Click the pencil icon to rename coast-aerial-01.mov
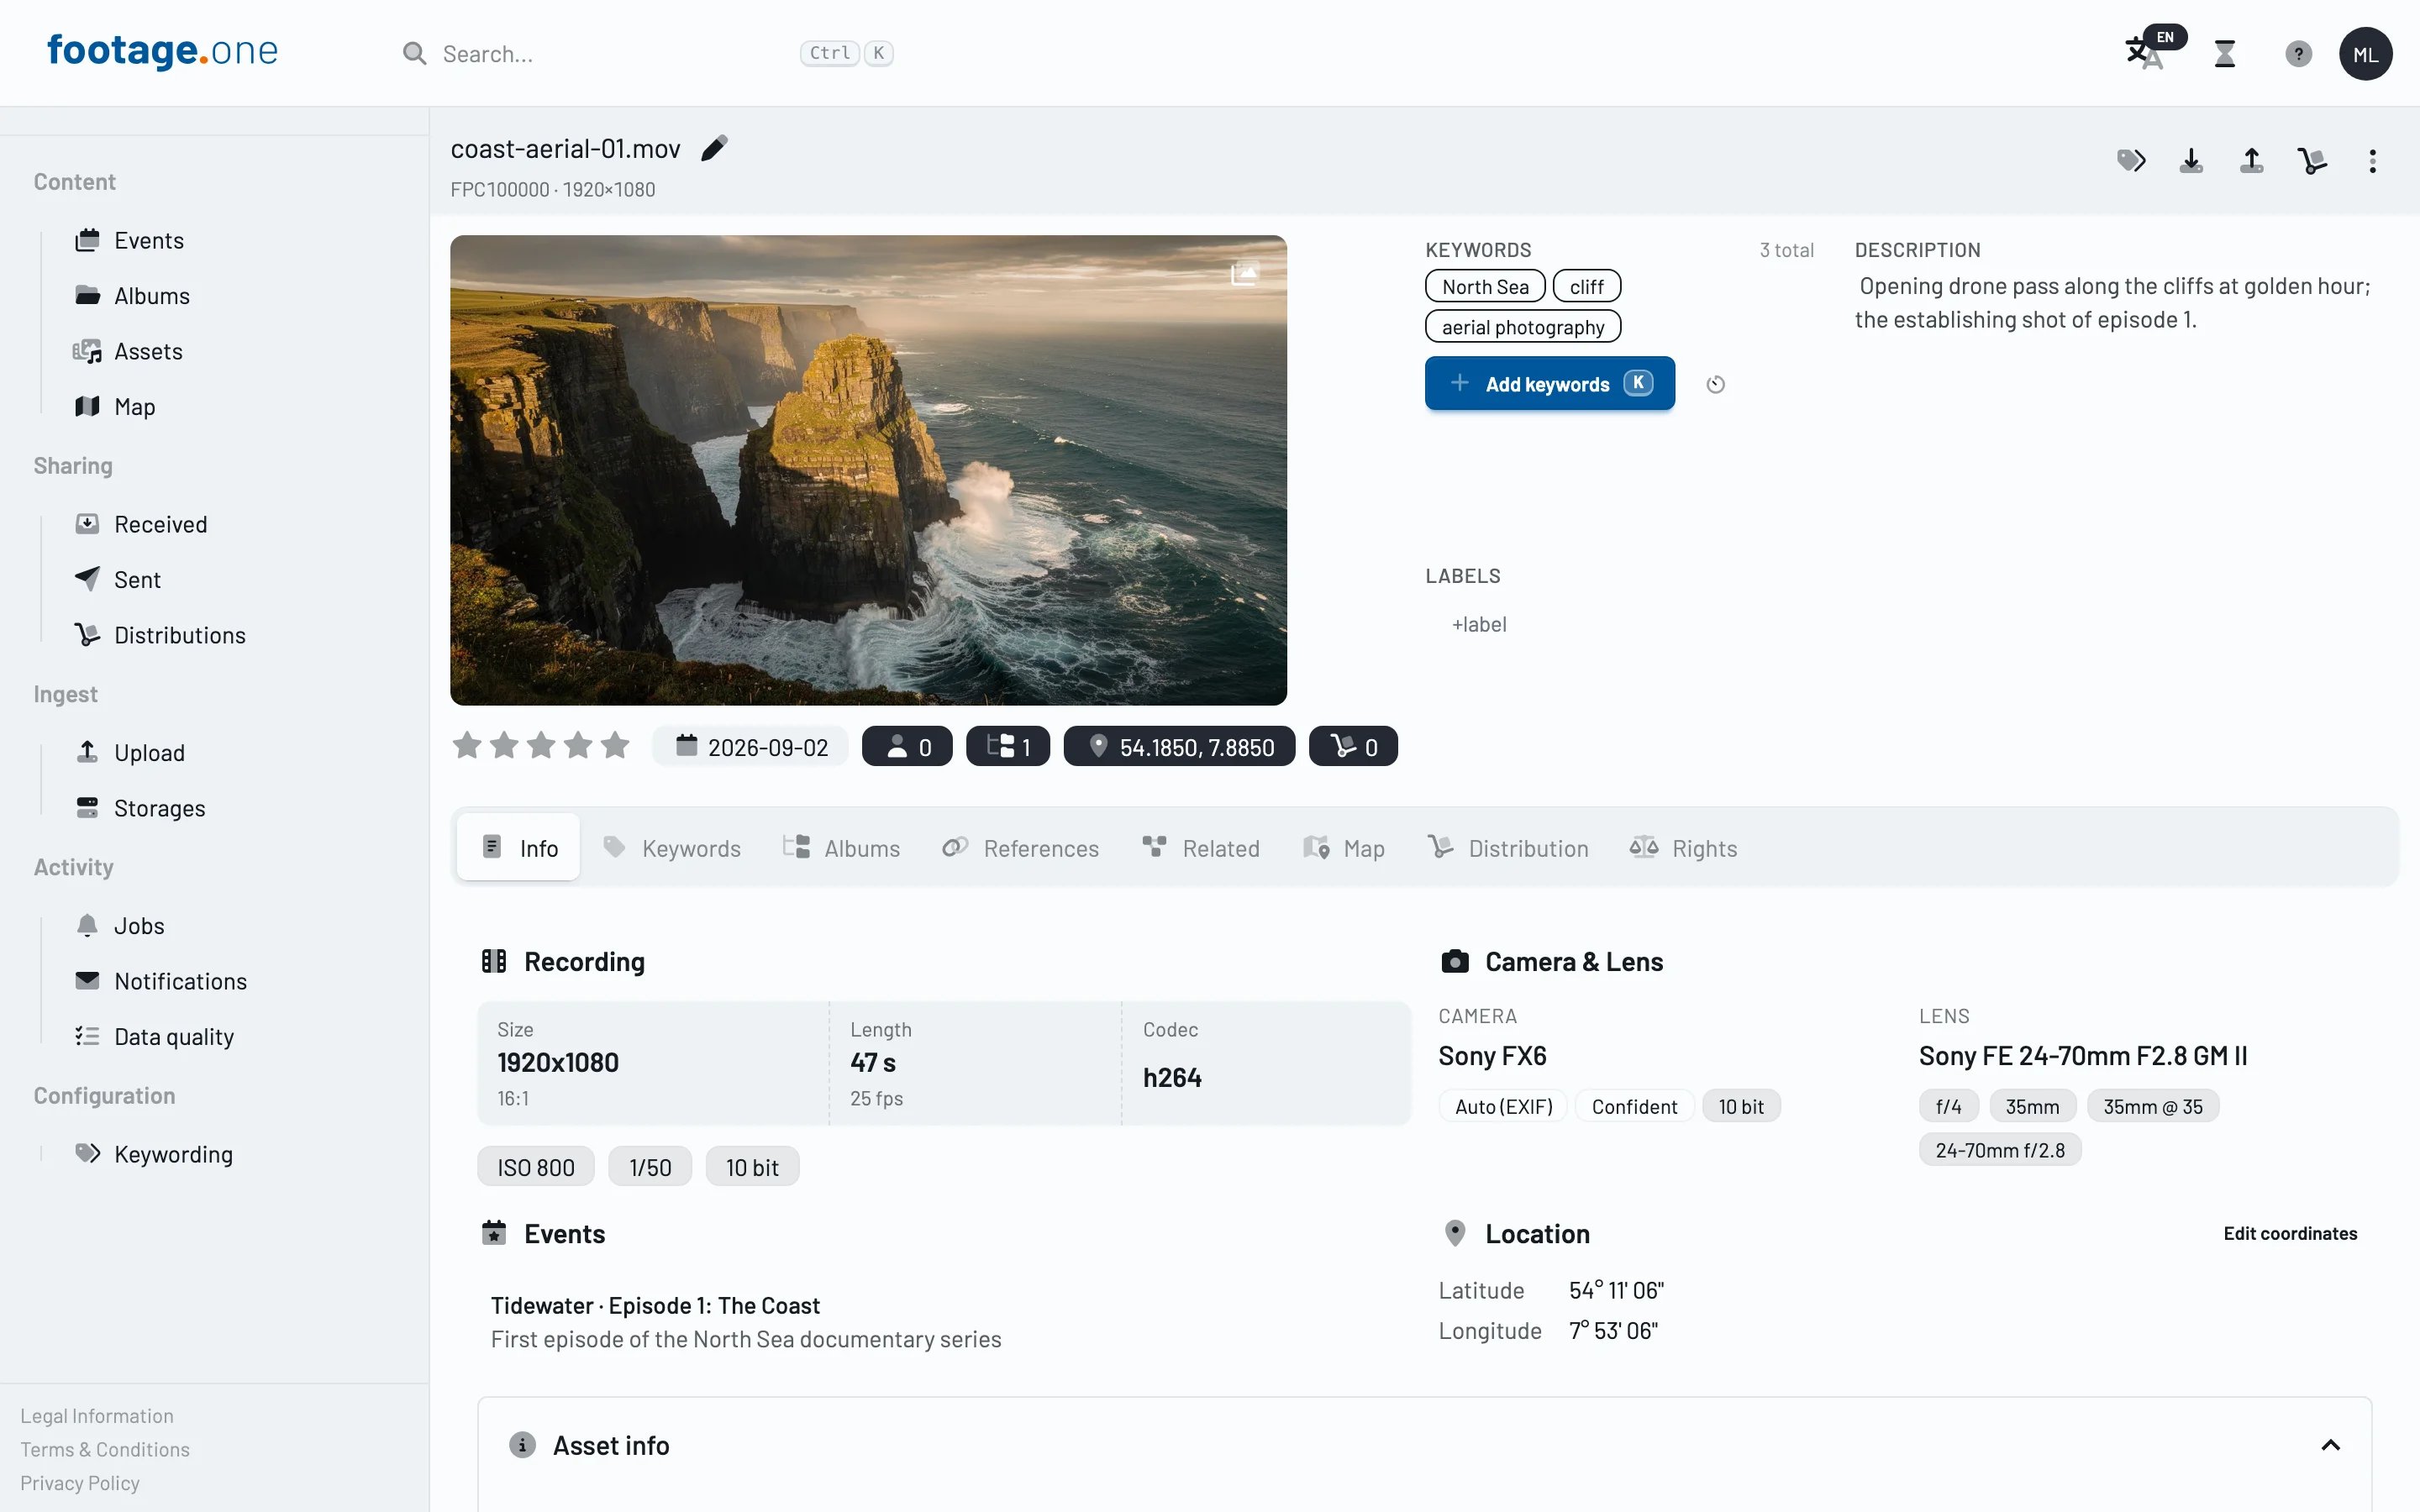This screenshot has height=1512, width=2420. [x=714, y=148]
